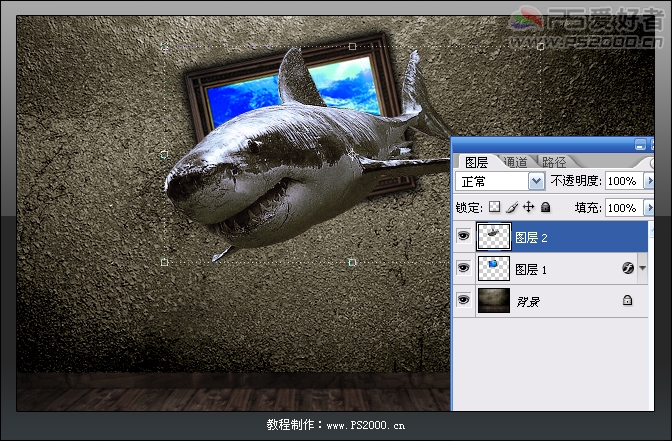
Task: Select 图层 1 picture frame thumbnail
Action: 494,268
